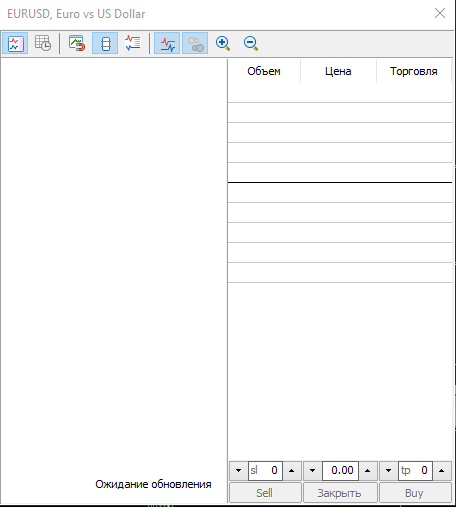456x507 pixels.
Task: Toggle the gray volume circles icon
Action: coord(195,43)
